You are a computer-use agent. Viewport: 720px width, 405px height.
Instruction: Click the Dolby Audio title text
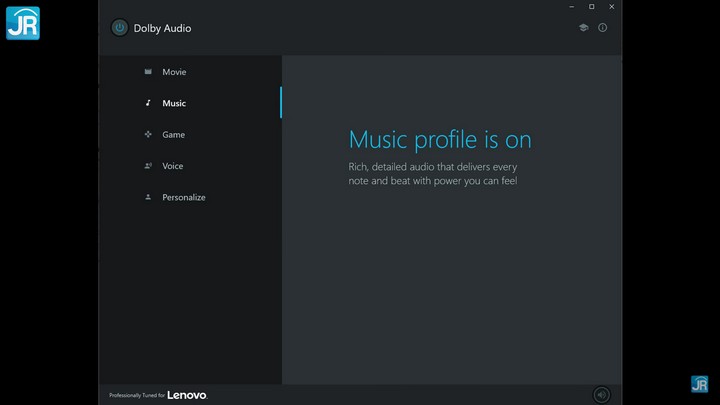pyautogui.click(x=162, y=28)
